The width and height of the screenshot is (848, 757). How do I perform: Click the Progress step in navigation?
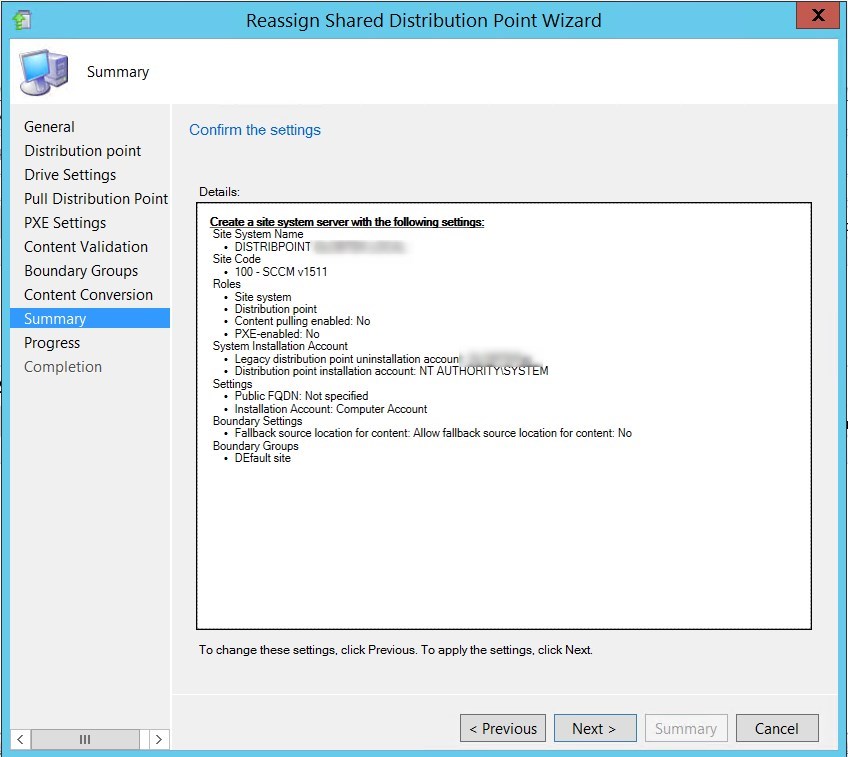click(53, 343)
